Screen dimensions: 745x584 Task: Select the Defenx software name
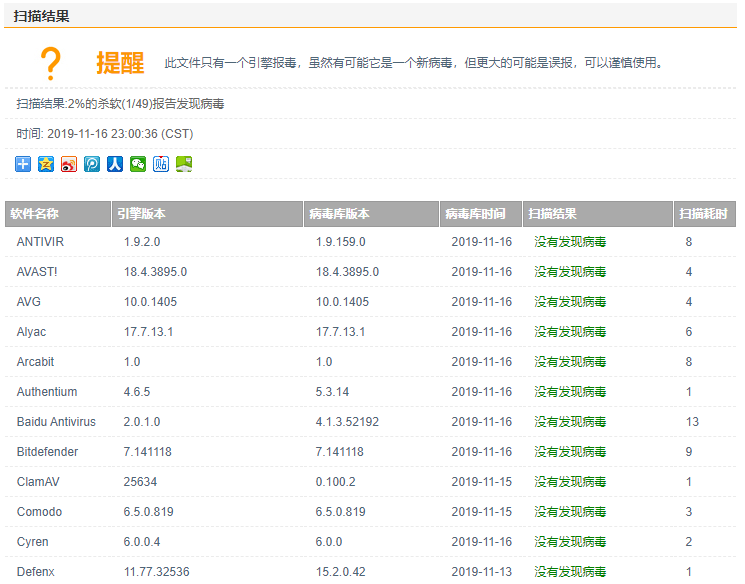(x=36, y=572)
